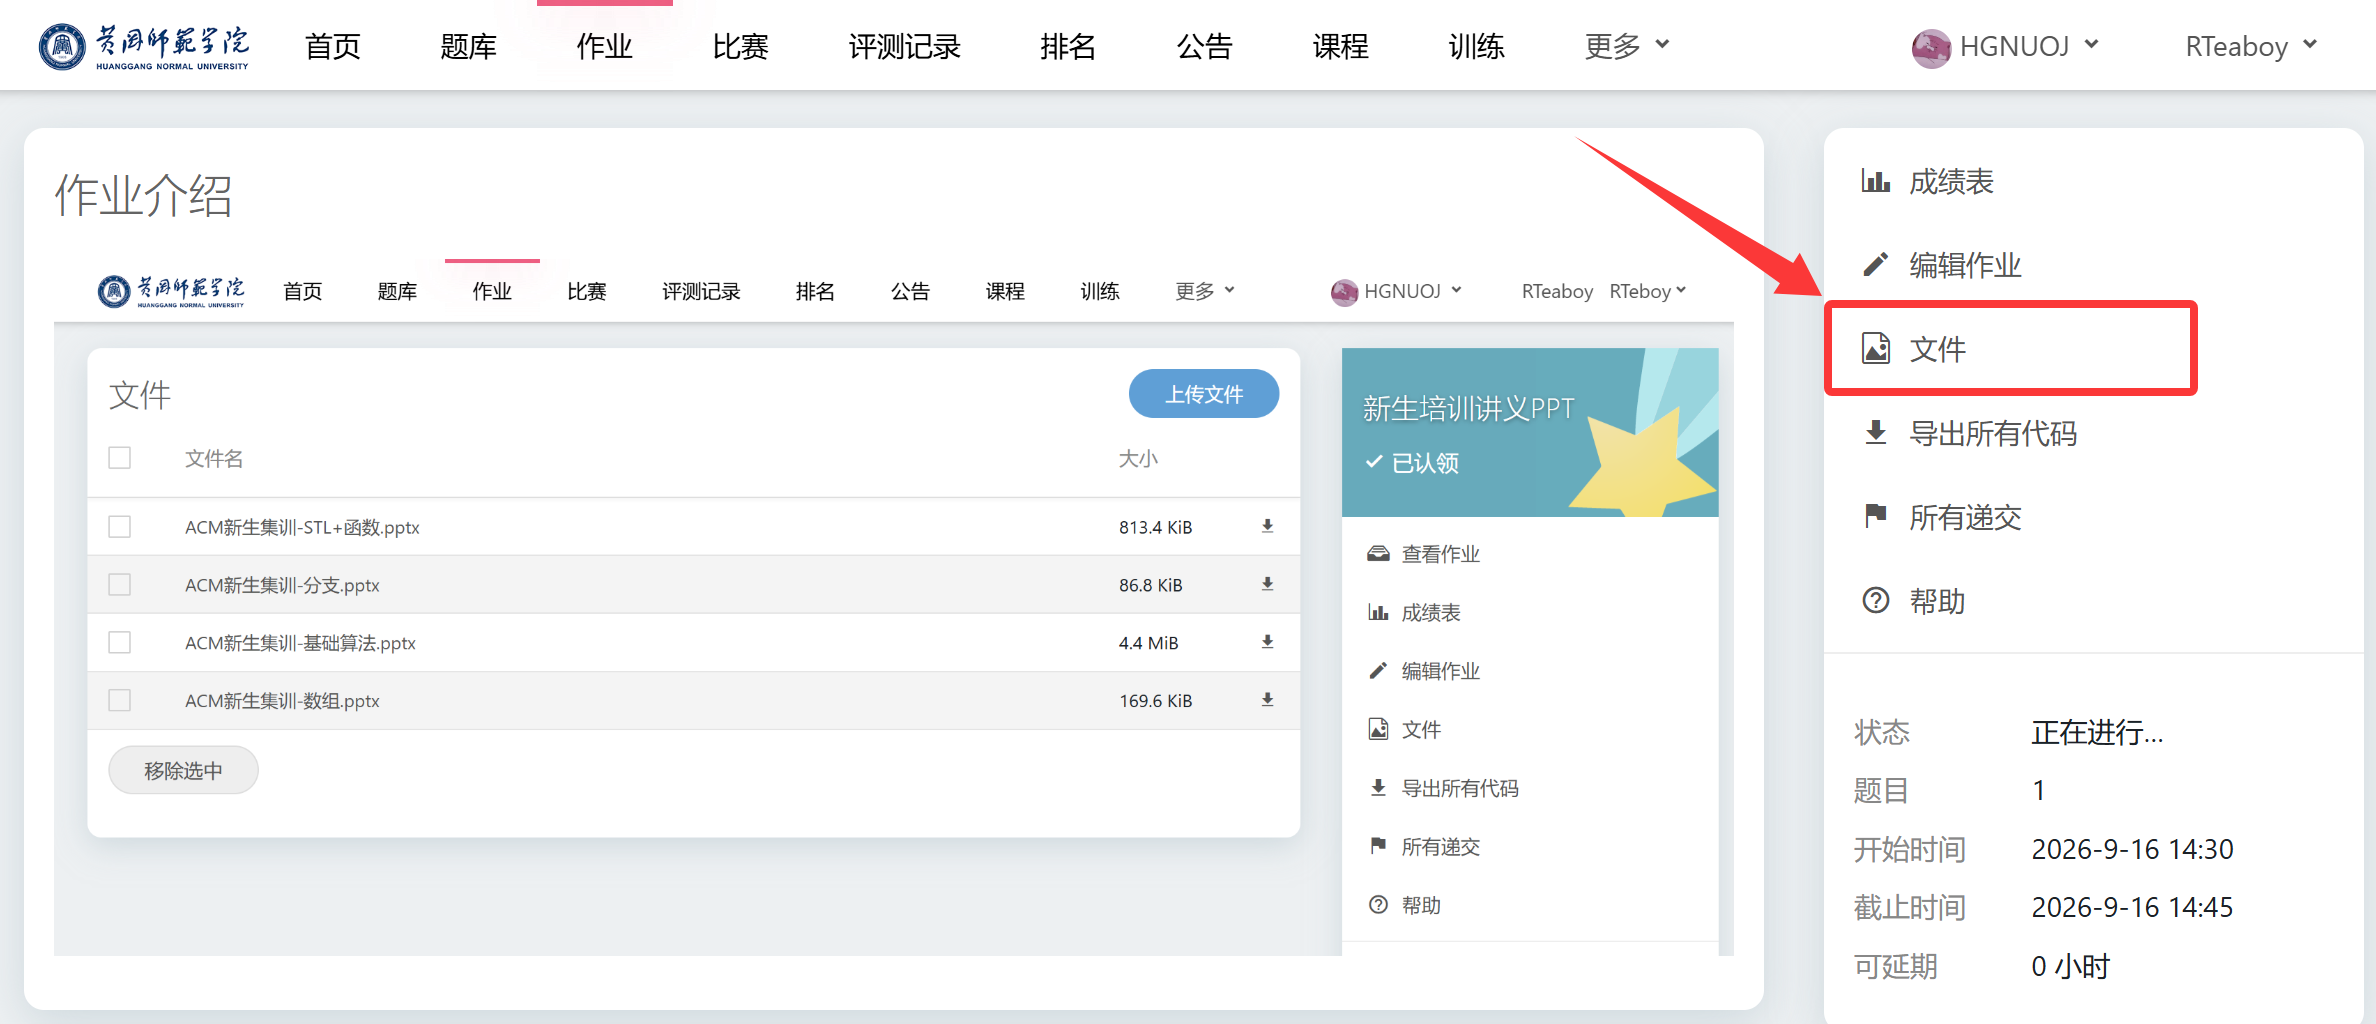The width and height of the screenshot is (2376, 1024).
Task: Click 帮助 question icon inside the embedded screenshot
Action: click(1378, 905)
